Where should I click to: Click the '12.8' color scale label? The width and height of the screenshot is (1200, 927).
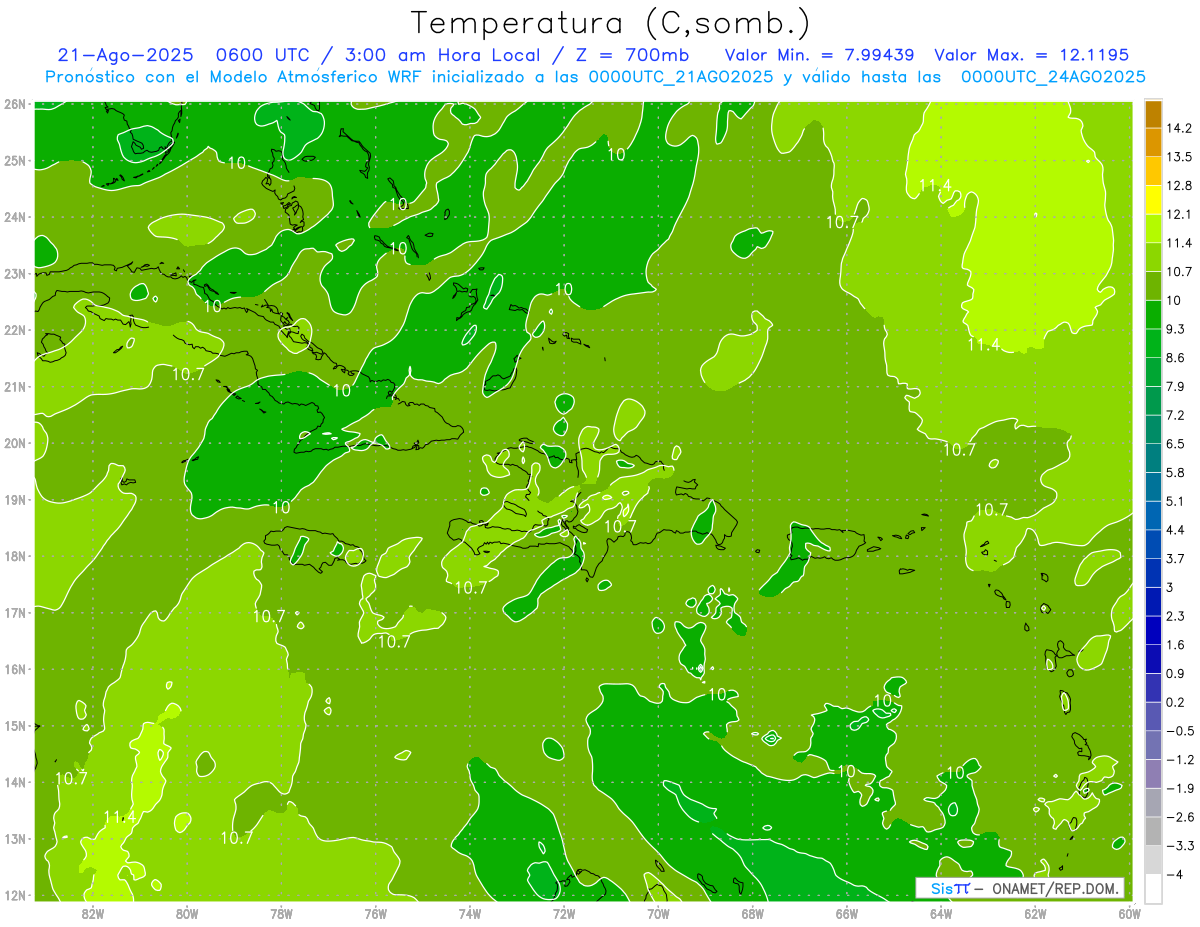tap(1180, 186)
